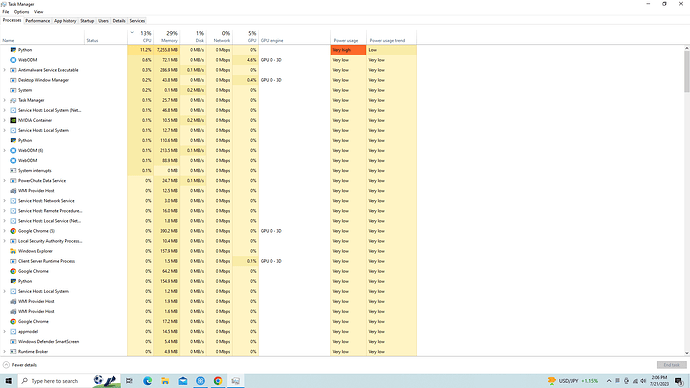Click the USD/JPY taskbar widget
This screenshot has height=388, width=690.
573,381
